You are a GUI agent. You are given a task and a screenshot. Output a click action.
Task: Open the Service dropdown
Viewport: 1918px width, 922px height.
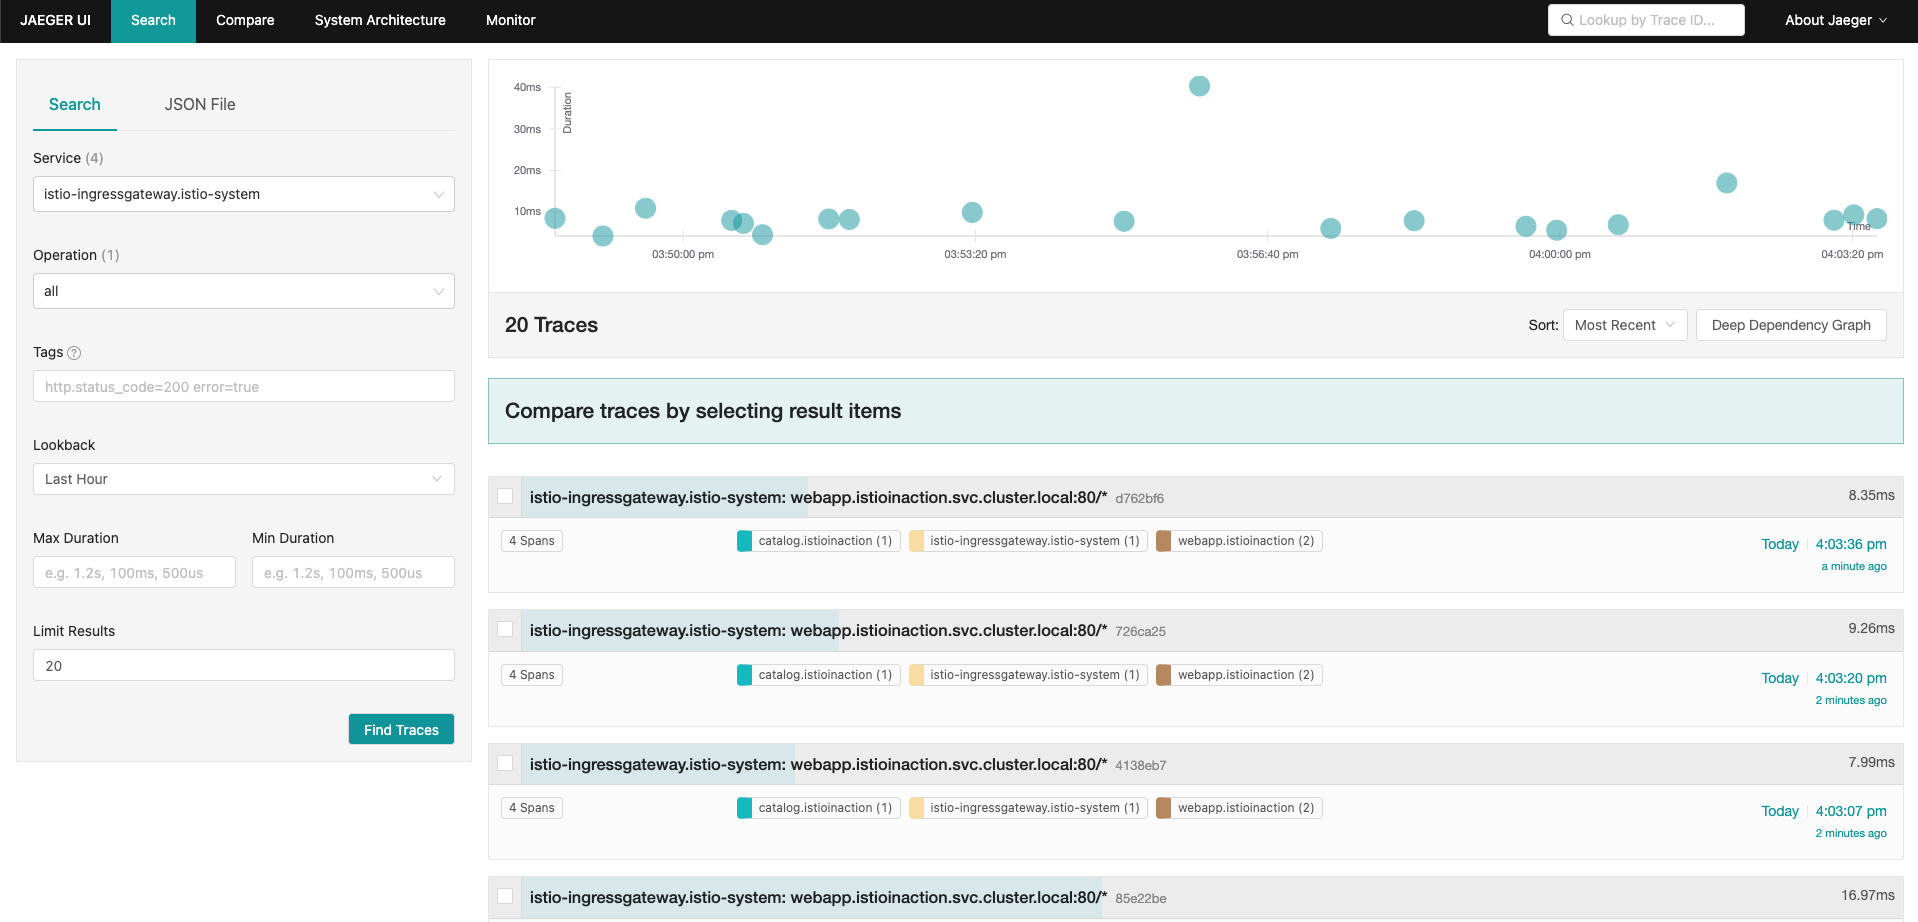tap(244, 194)
